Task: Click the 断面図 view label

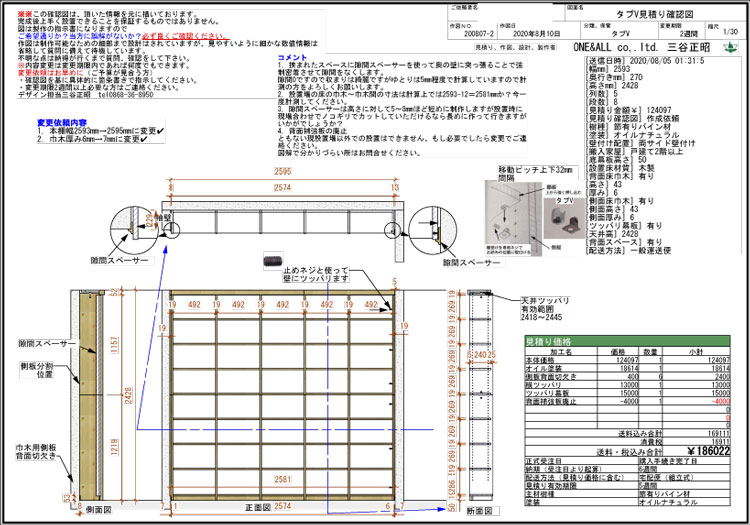Action: (x=479, y=511)
